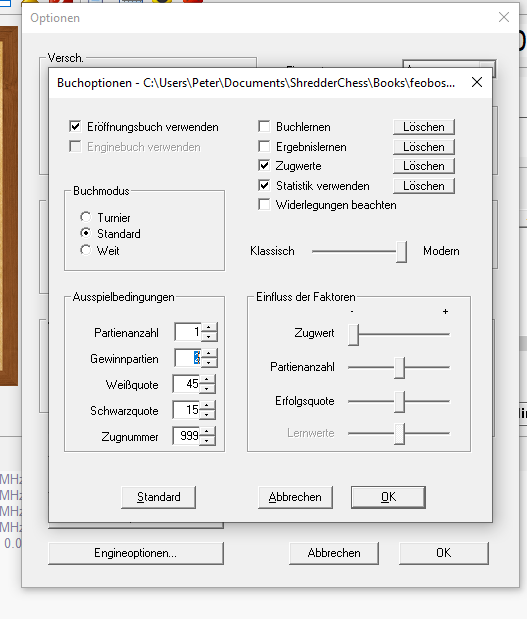Viewport: 527px width, 619px height.
Task: Select the Standard book mode radio
Action: [x=86, y=233]
